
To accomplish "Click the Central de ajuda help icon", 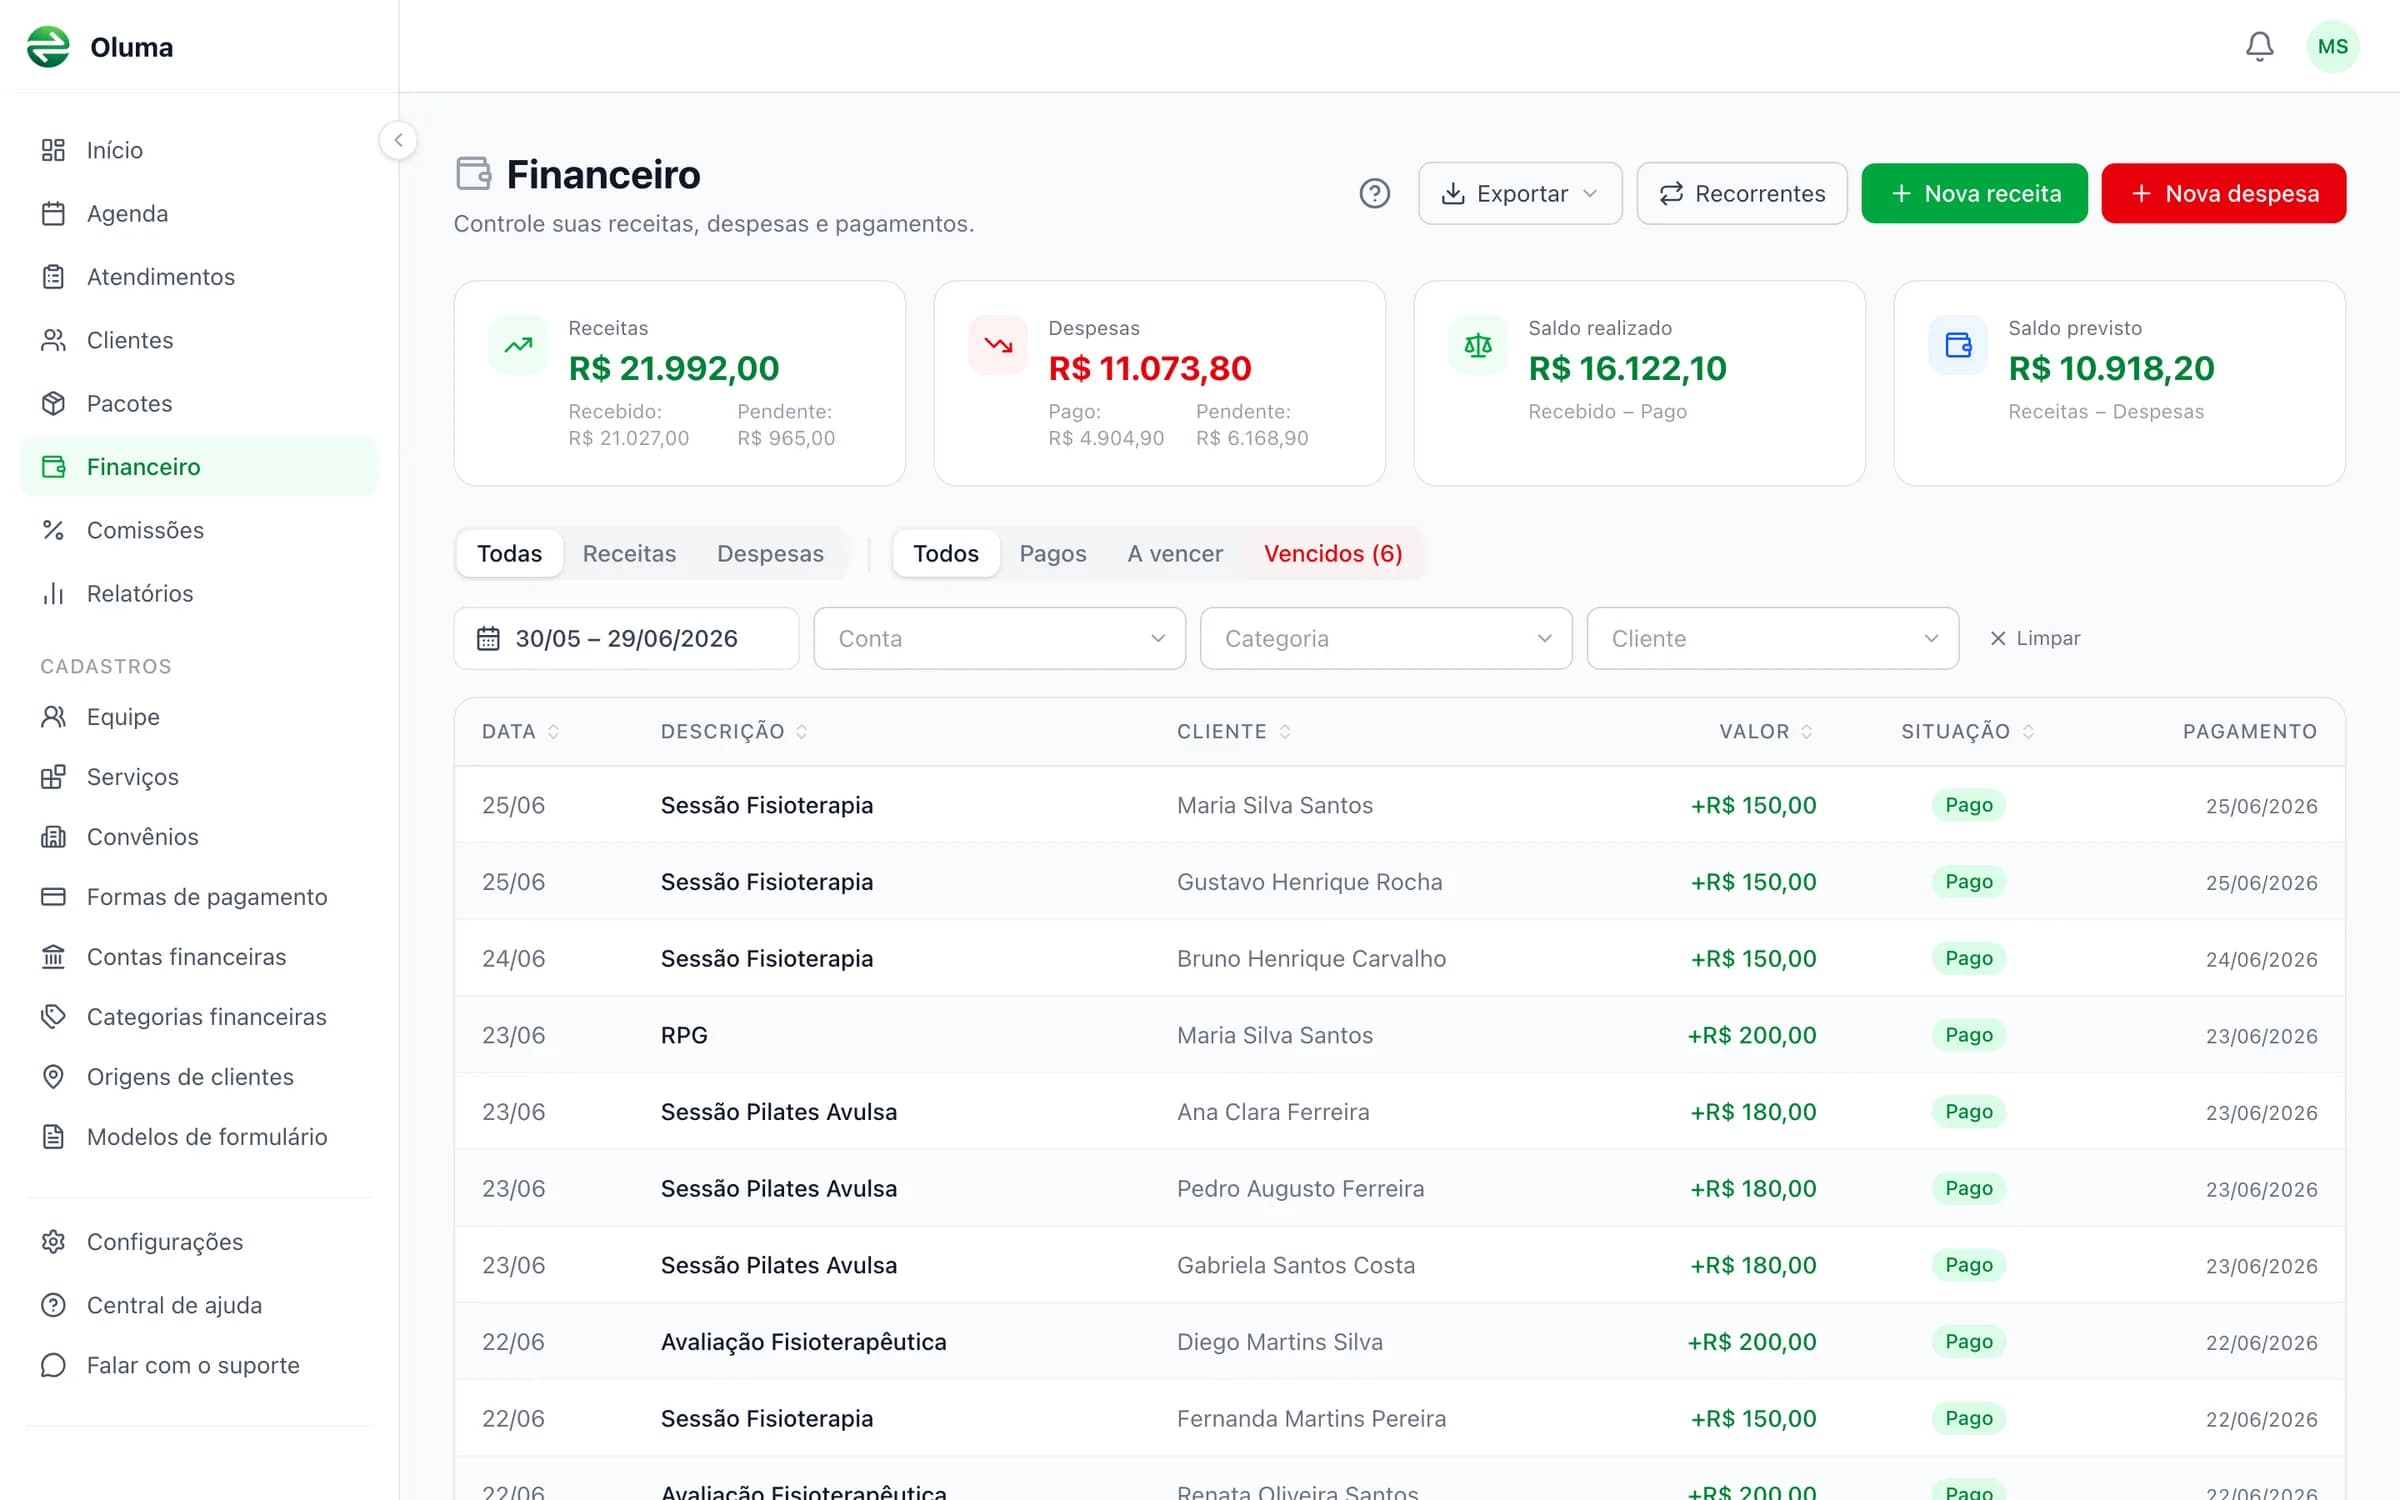I will tap(53, 1305).
